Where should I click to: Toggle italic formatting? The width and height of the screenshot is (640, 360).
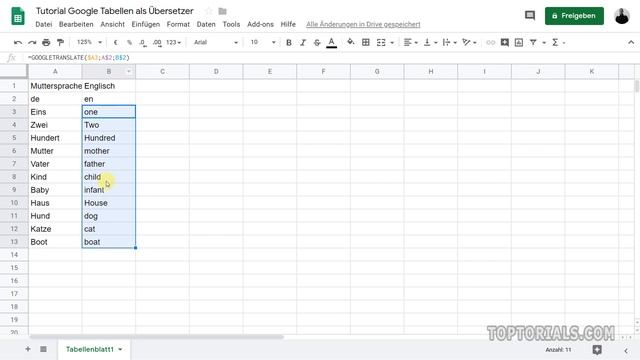tap(302, 42)
